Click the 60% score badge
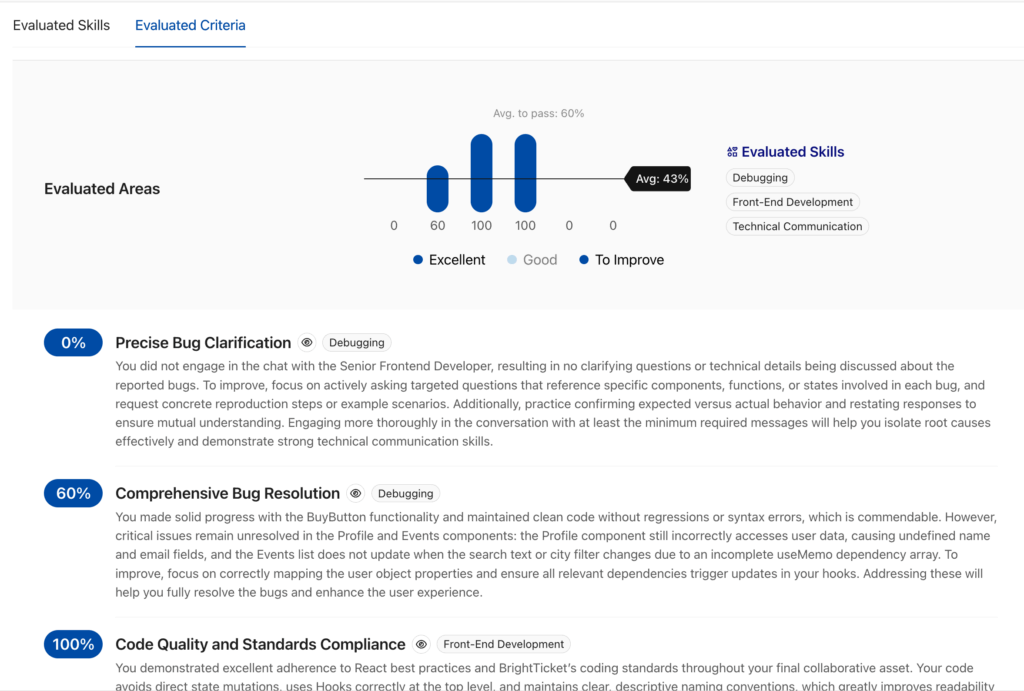1024x691 pixels. 73,493
